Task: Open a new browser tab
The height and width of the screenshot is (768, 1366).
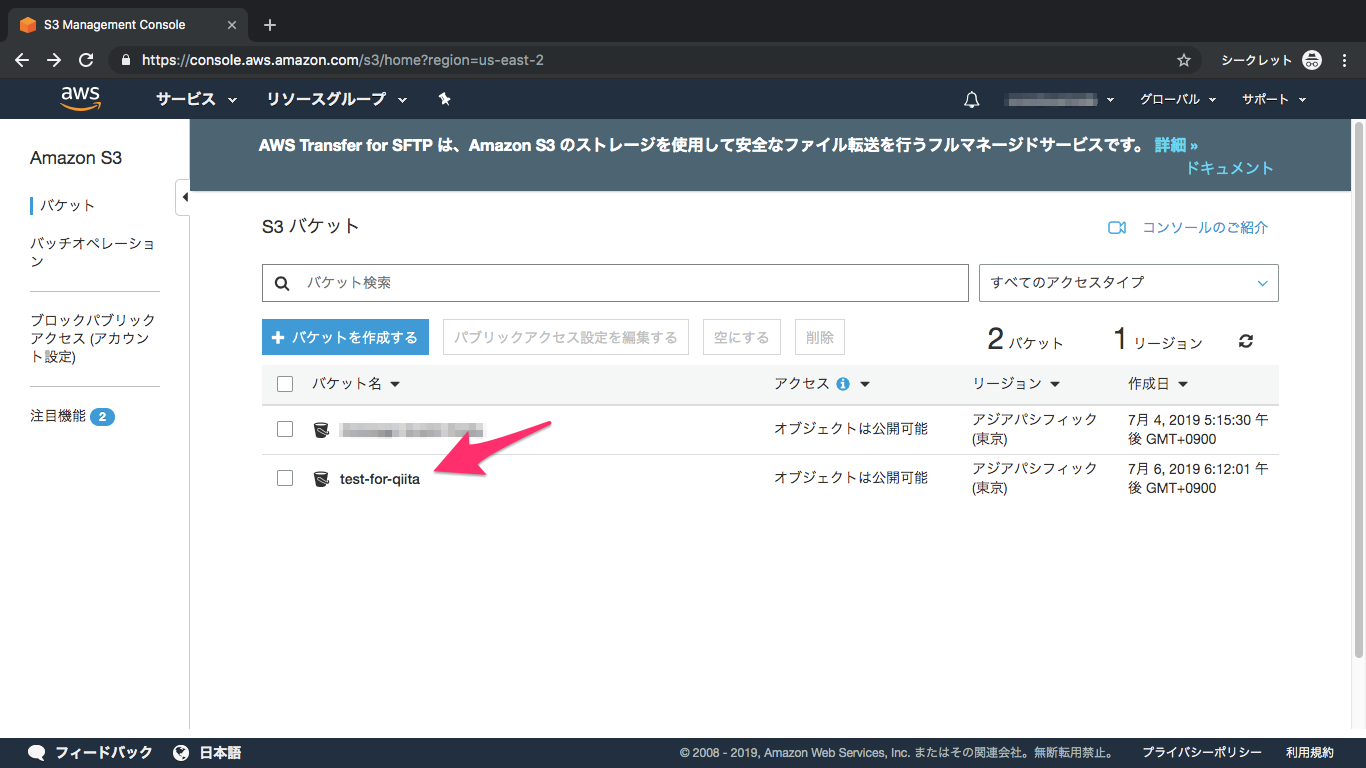Action: (x=270, y=25)
